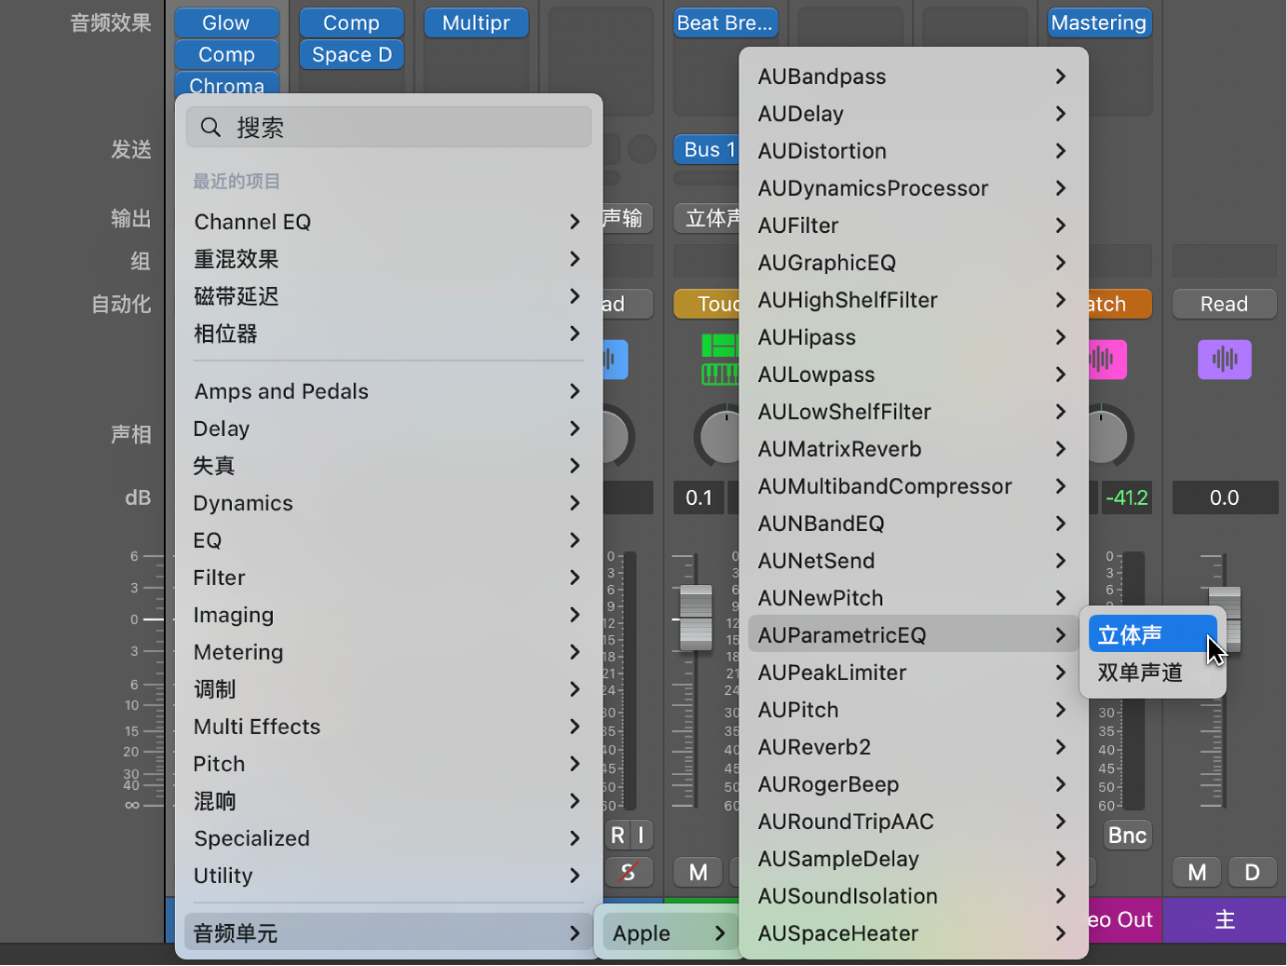Mute the strip with the Read automation button

coord(1197,872)
